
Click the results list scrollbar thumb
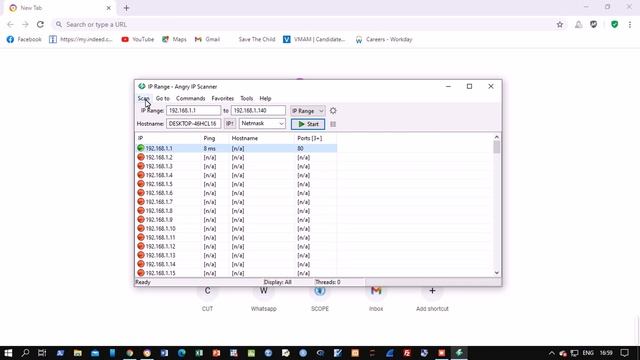coord(496,147)
